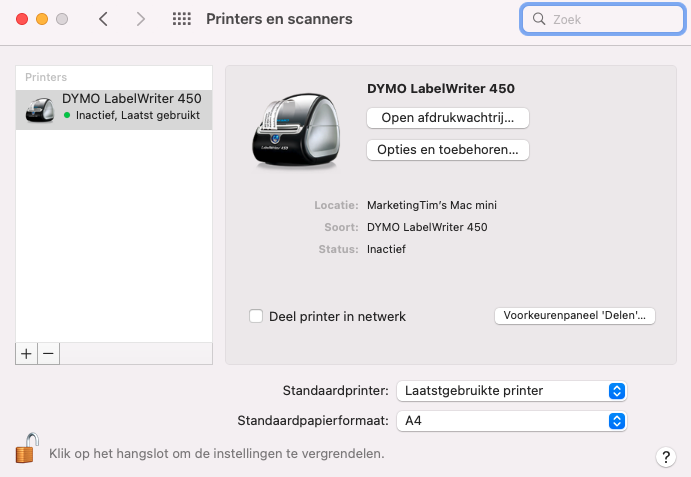Image resolution: width=691 pixels, height=477 pixels.
Task: Enable 'Deel printer in netwerk' checkbox
Action: coord(256,316)
